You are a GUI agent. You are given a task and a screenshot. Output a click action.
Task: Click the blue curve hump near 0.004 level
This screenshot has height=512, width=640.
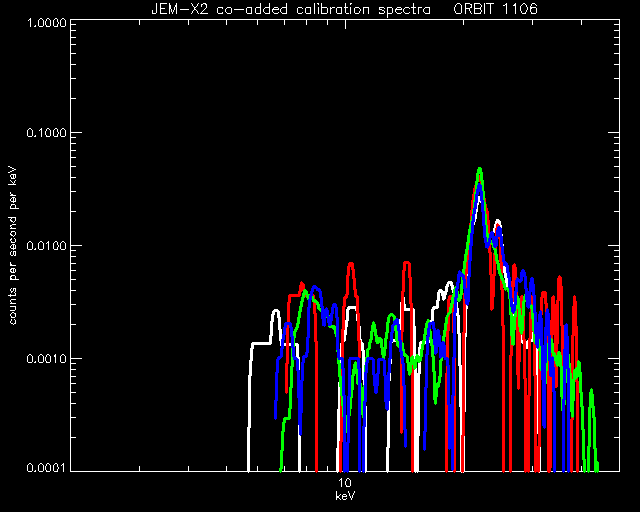pyautogui.click(x=315, y=288)
